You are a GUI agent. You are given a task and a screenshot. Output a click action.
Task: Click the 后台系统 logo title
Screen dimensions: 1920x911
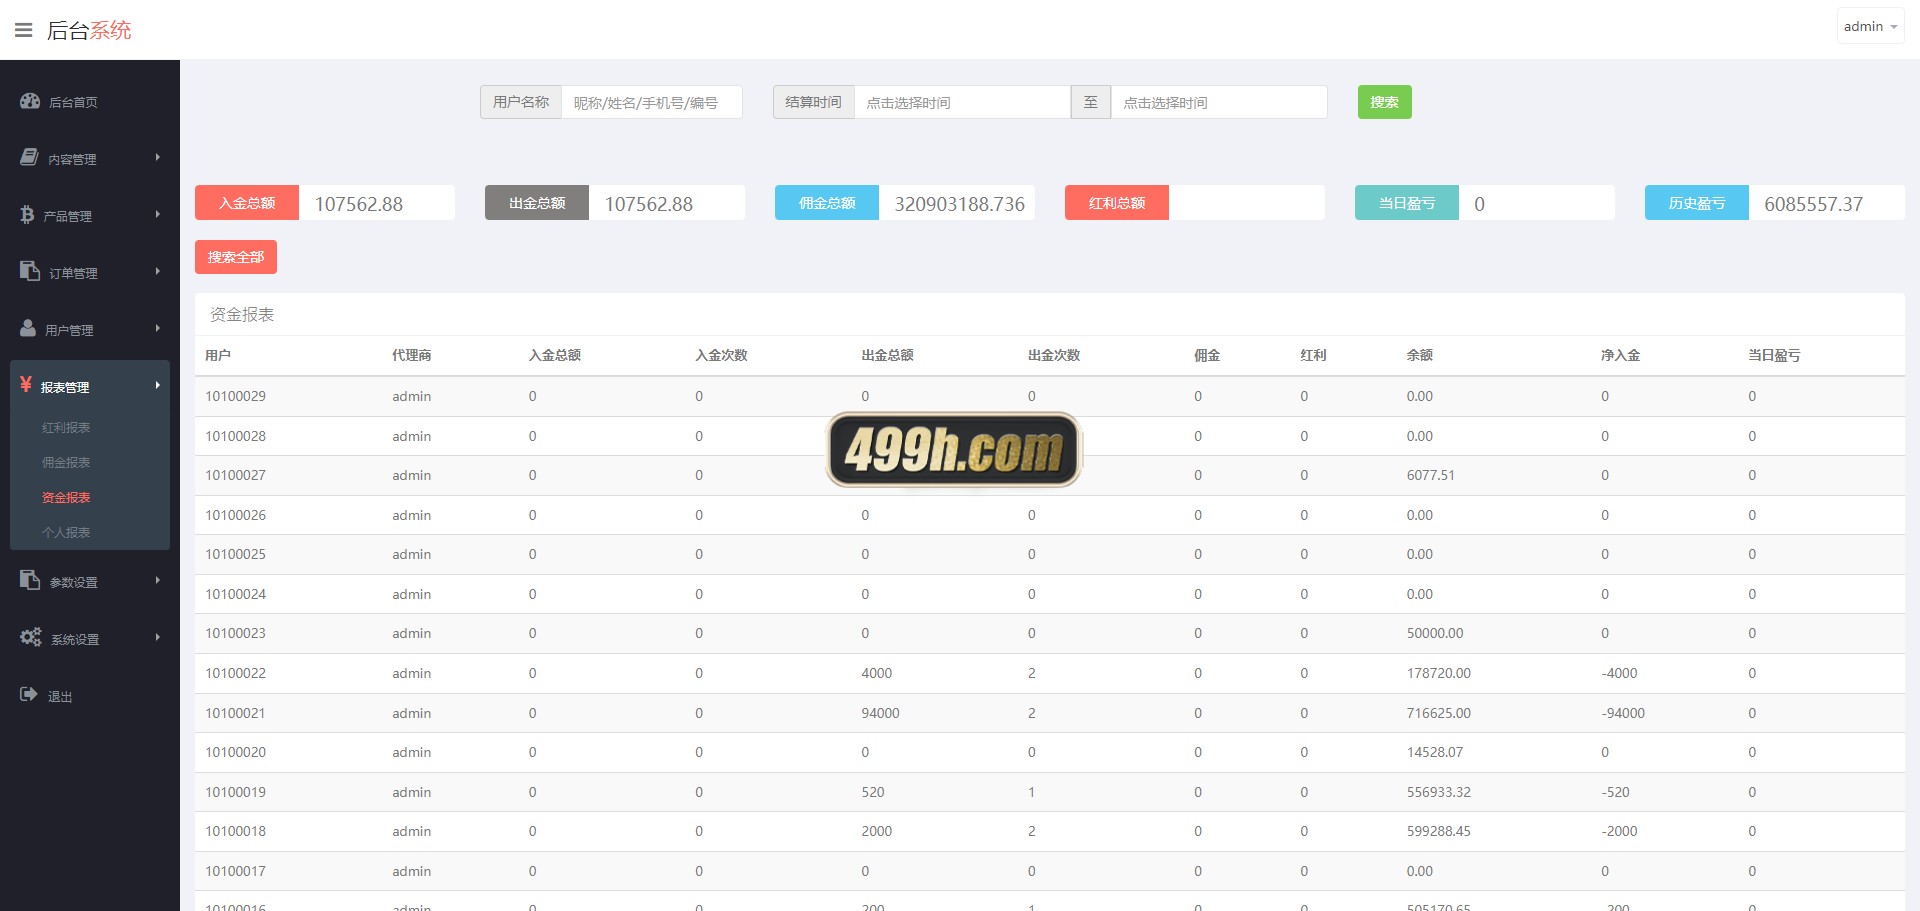coord(89,30)
